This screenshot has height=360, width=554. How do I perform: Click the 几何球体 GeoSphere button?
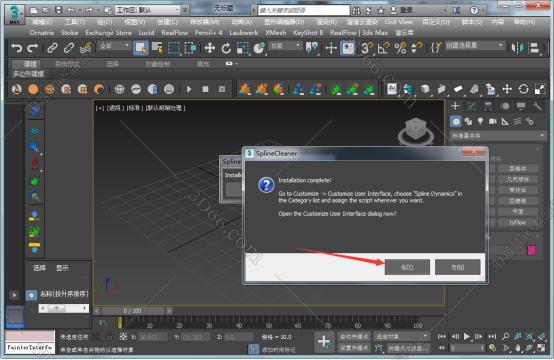pyautogui.click(x=518, y=179)
